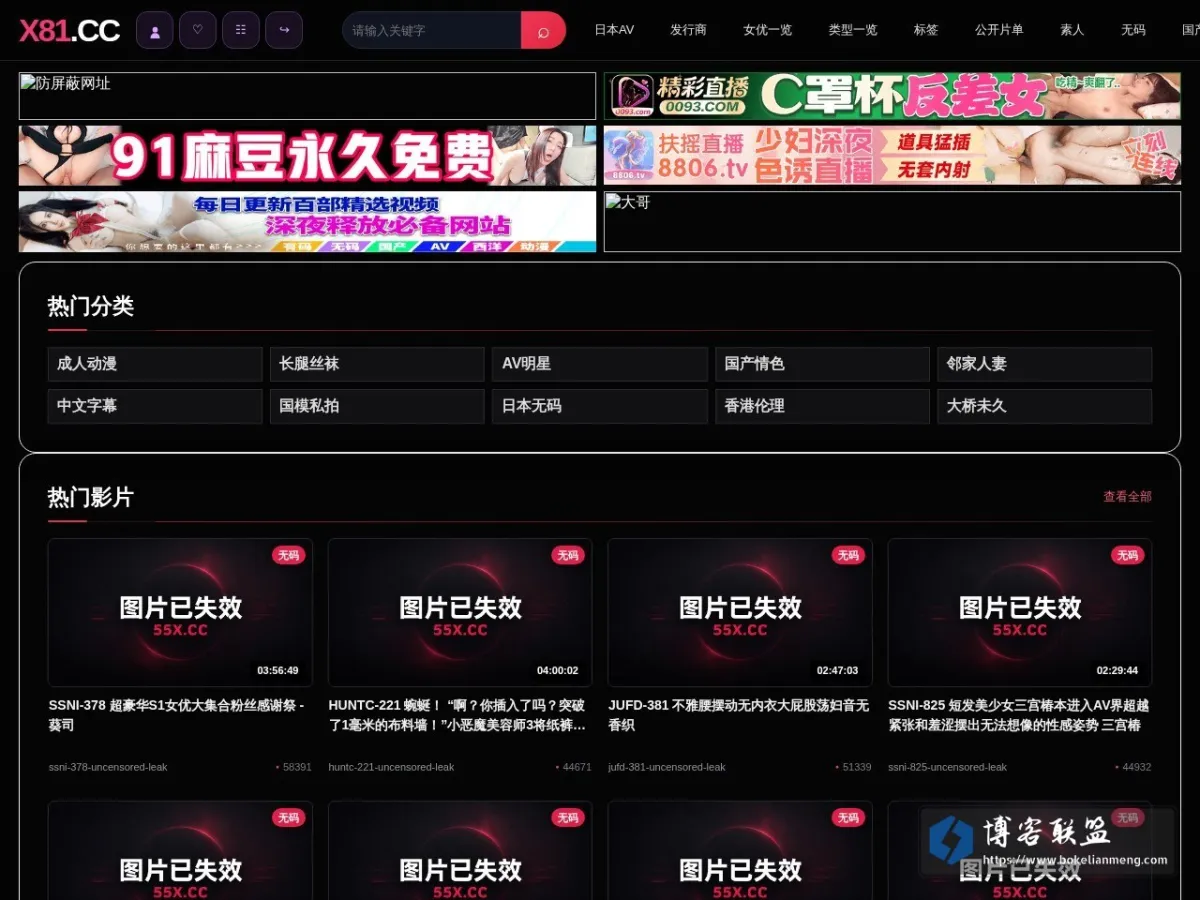
Task: Open the 标签 menu item
Action: (926, 30)
